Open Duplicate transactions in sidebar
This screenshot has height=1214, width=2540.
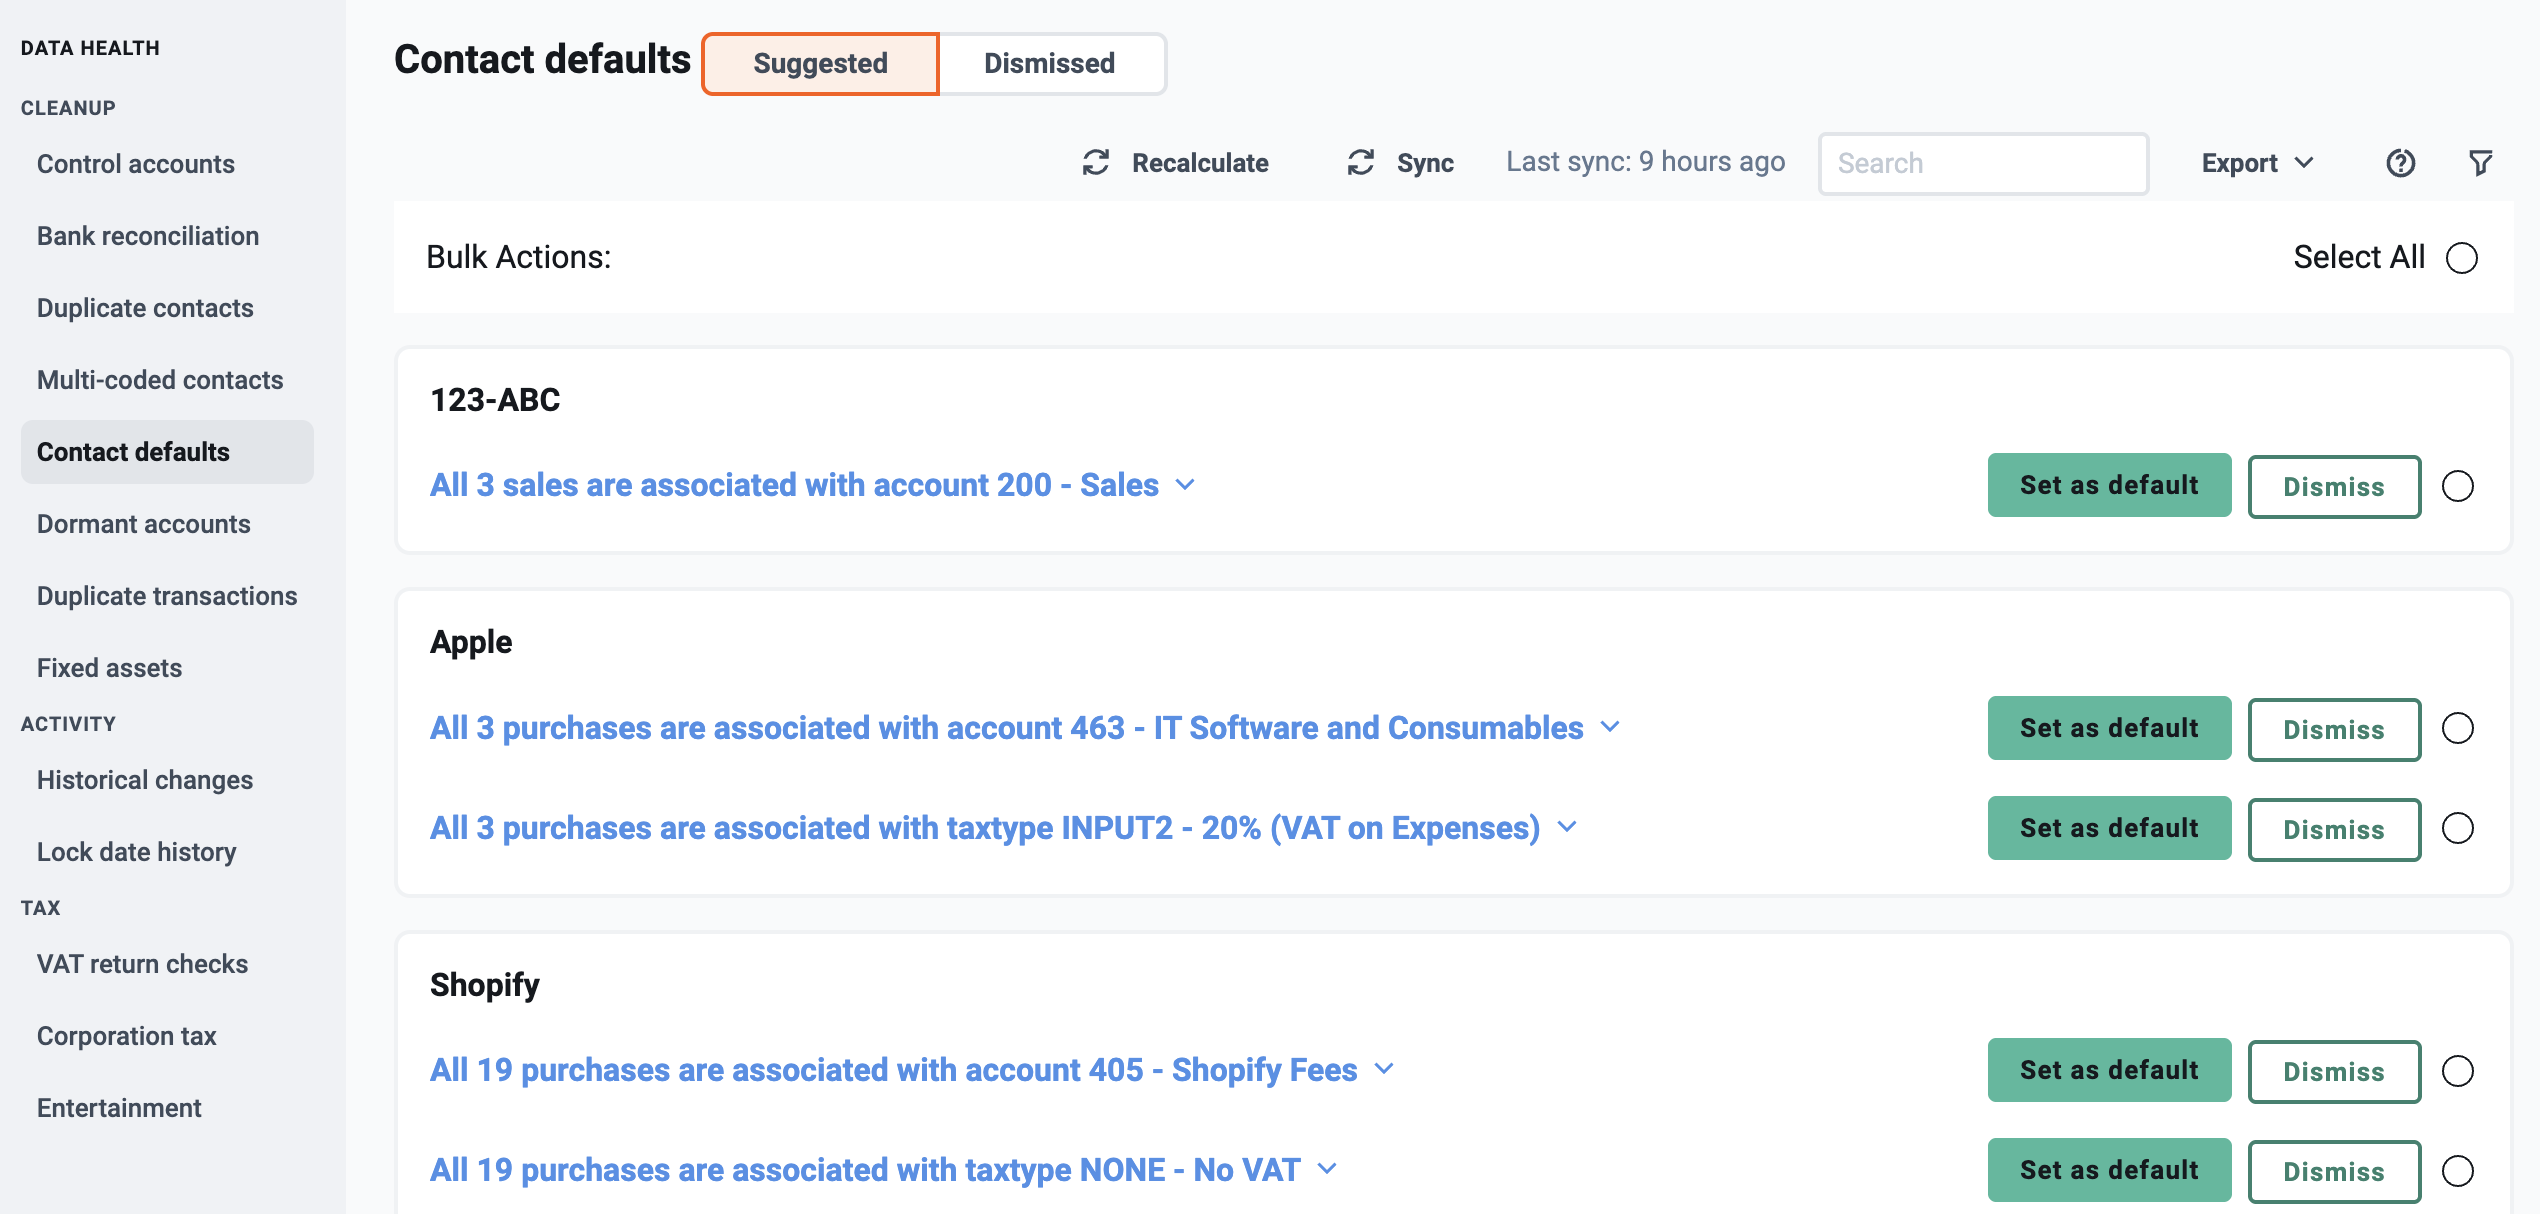coord(167,596)
